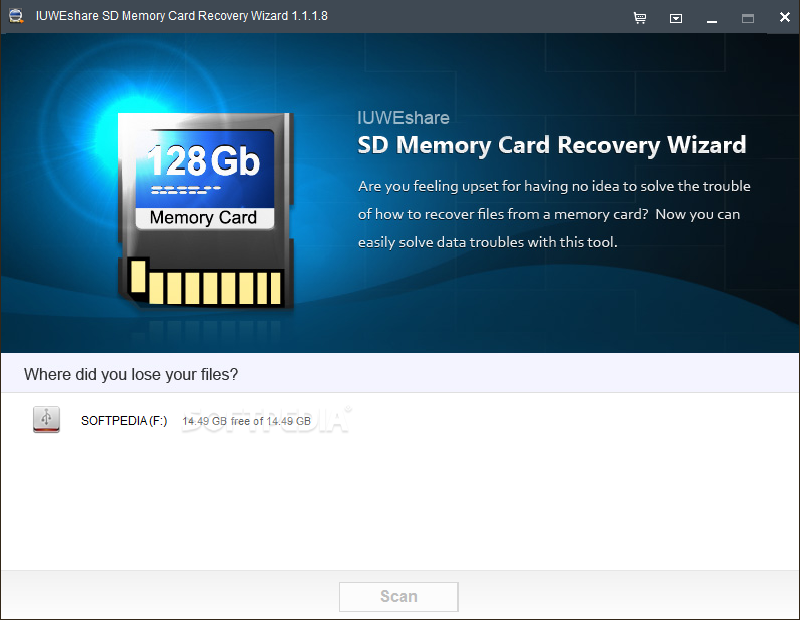This screenshot has width=800, height=620.
Task: Open the shopping cart purchase icon
Action: pos(639,18)
